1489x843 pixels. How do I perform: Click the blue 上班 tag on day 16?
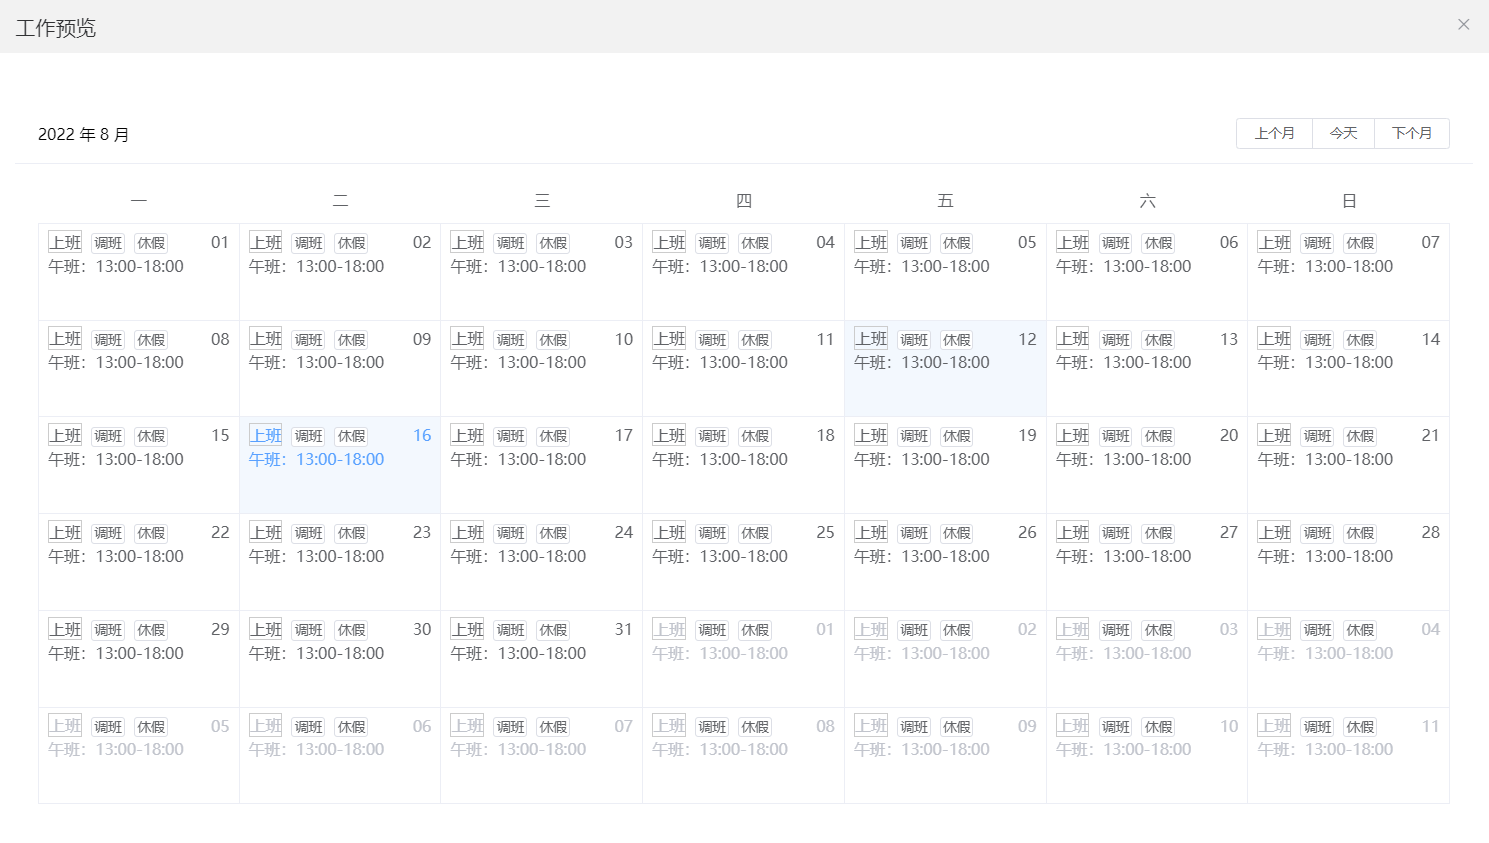266,435
